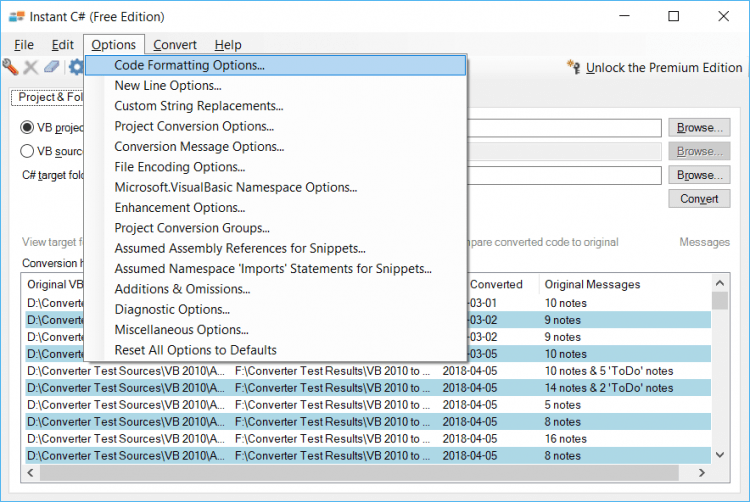Viewport: 750px width, 502px height.
Task: Click the Convert button below the Browse buttons
Action: (699, 199)
